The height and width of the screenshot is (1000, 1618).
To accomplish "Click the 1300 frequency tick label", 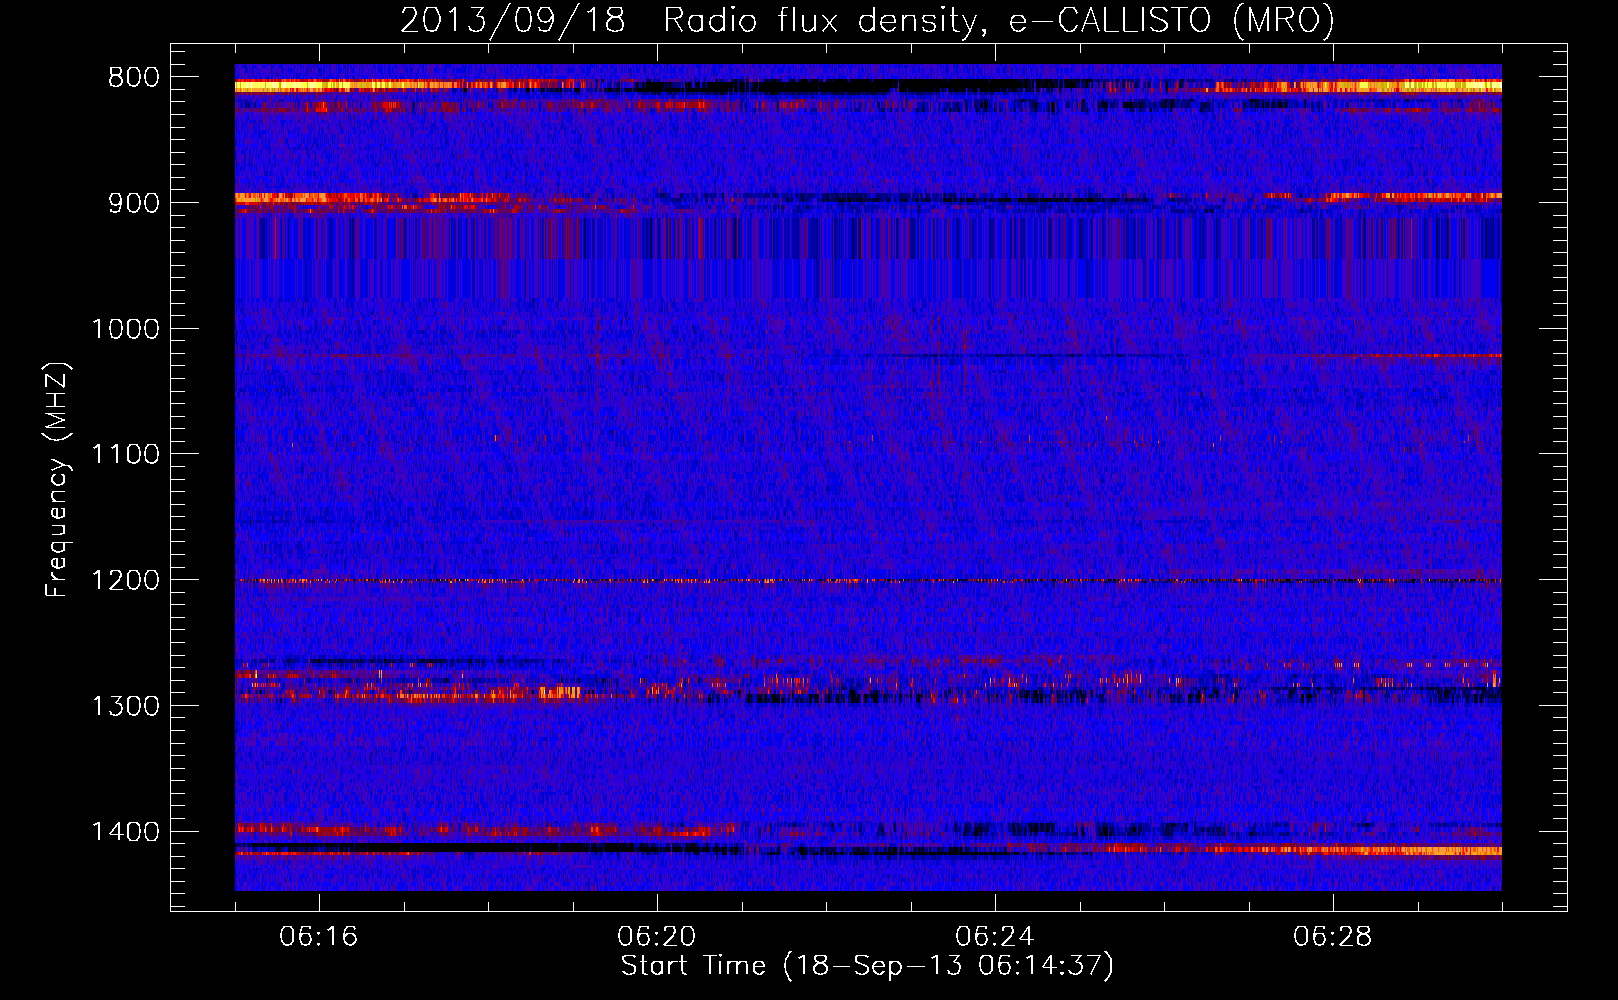I will tap(125, 707).
